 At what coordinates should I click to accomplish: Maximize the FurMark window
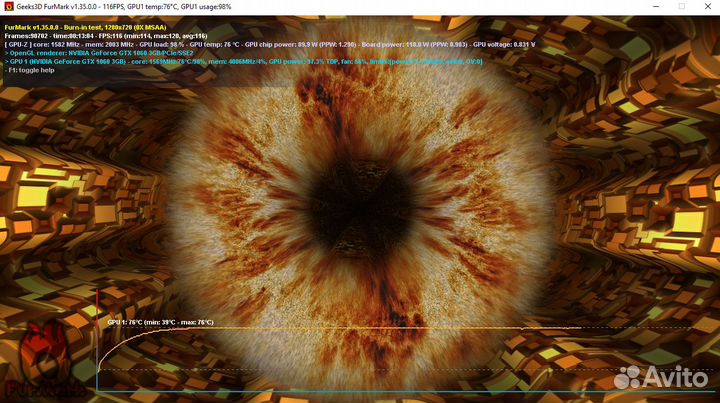click(x=684, y=7)
